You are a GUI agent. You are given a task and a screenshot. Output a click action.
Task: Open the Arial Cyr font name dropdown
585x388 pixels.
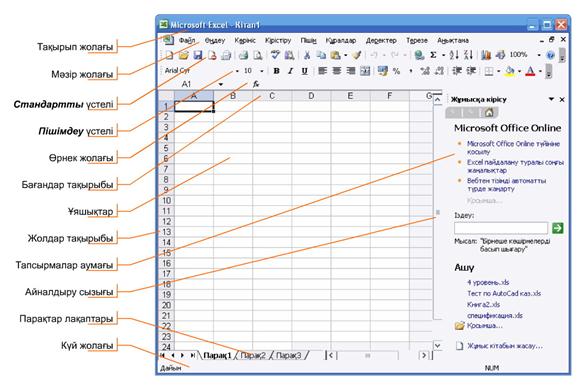pos(237,71)
